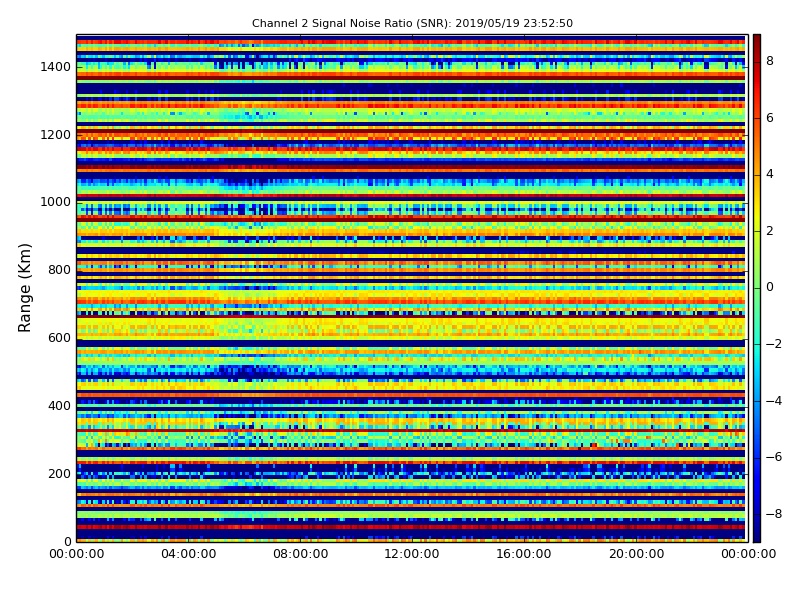This screenshot has width=800, height=600.
Task: Click the 04:00:00 time tick label
Action: click(188, 554)
